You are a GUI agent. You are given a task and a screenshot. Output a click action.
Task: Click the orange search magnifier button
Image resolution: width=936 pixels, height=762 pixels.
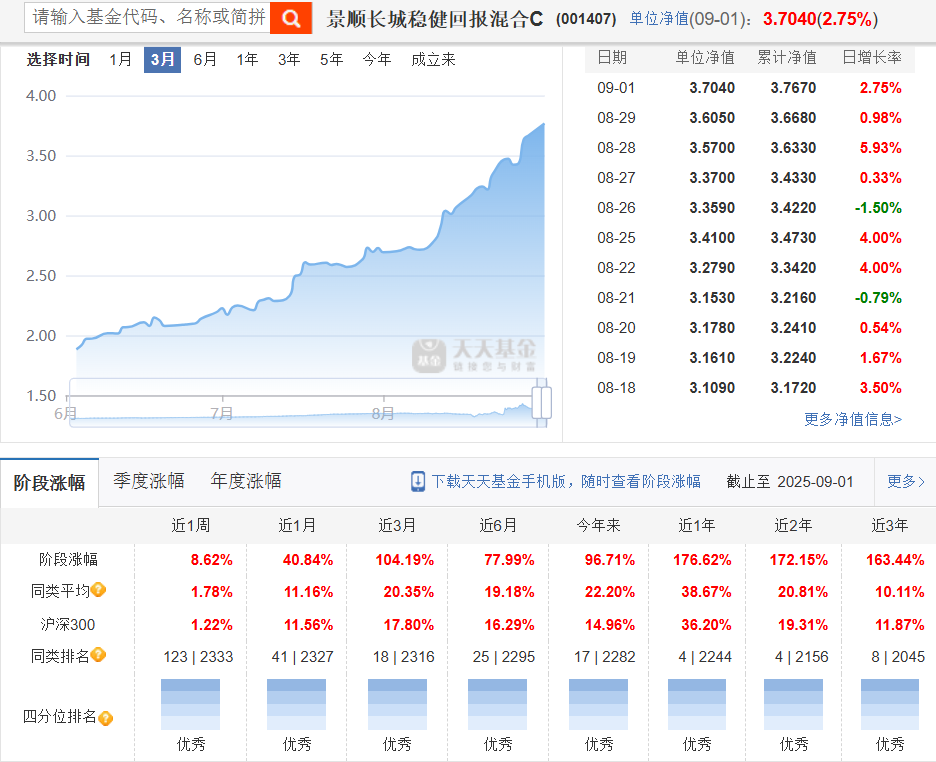pyautogui.click(x=291, y=18)
